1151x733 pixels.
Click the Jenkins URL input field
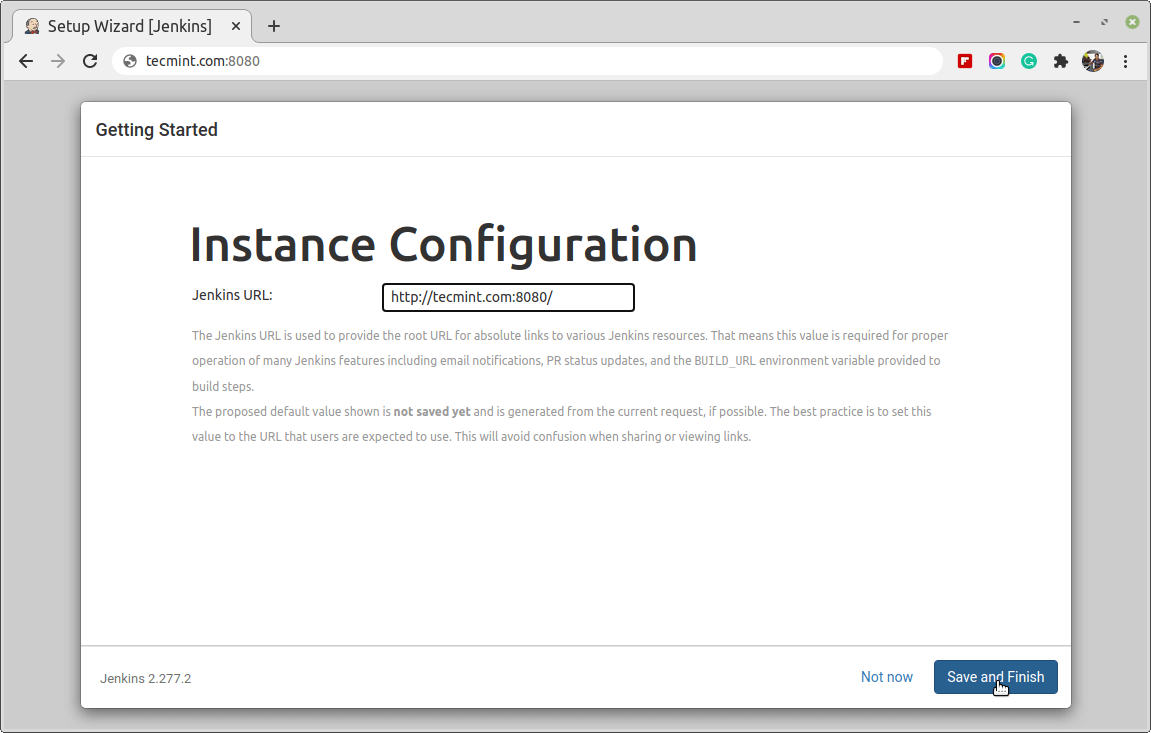click(x=508, y=297)
